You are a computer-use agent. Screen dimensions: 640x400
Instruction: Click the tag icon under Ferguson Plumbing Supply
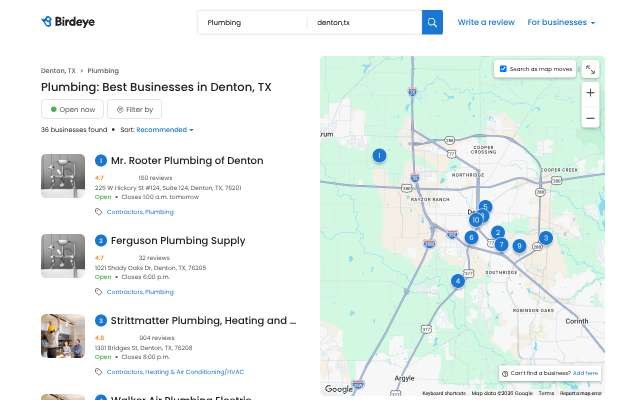98,292
